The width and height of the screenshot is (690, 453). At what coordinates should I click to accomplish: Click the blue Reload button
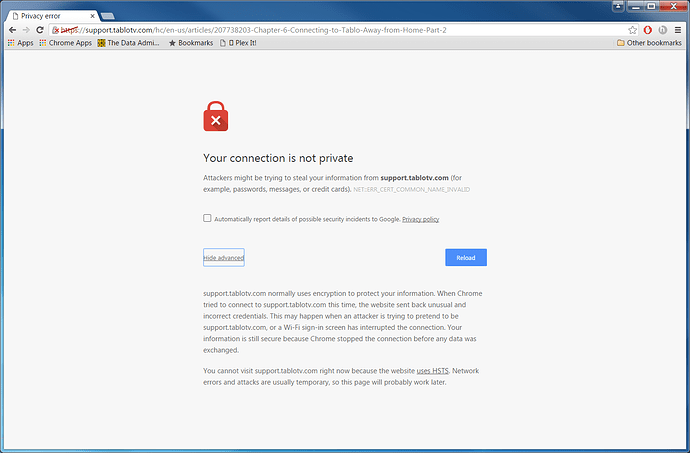pos(466,258)
